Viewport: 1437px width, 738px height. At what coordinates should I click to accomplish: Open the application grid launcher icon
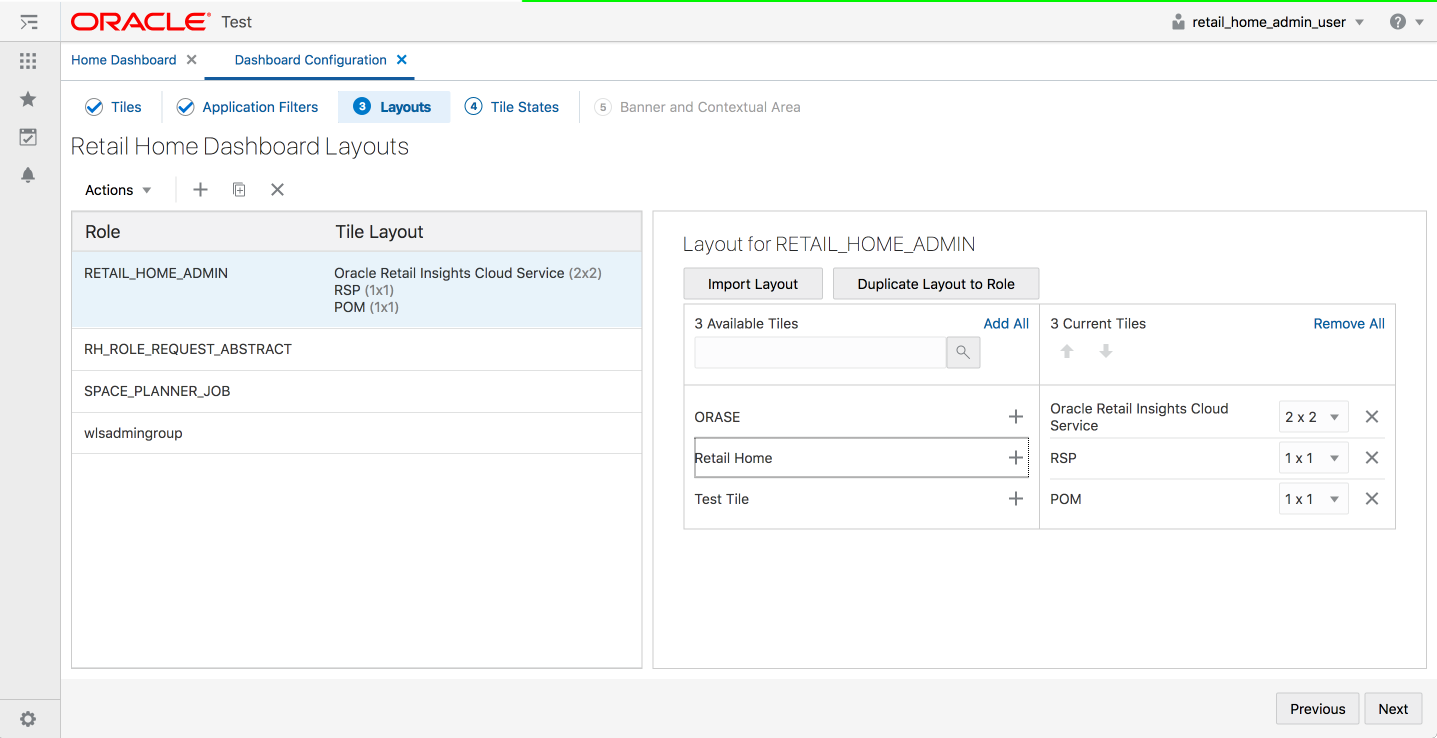tap(28, 61)
